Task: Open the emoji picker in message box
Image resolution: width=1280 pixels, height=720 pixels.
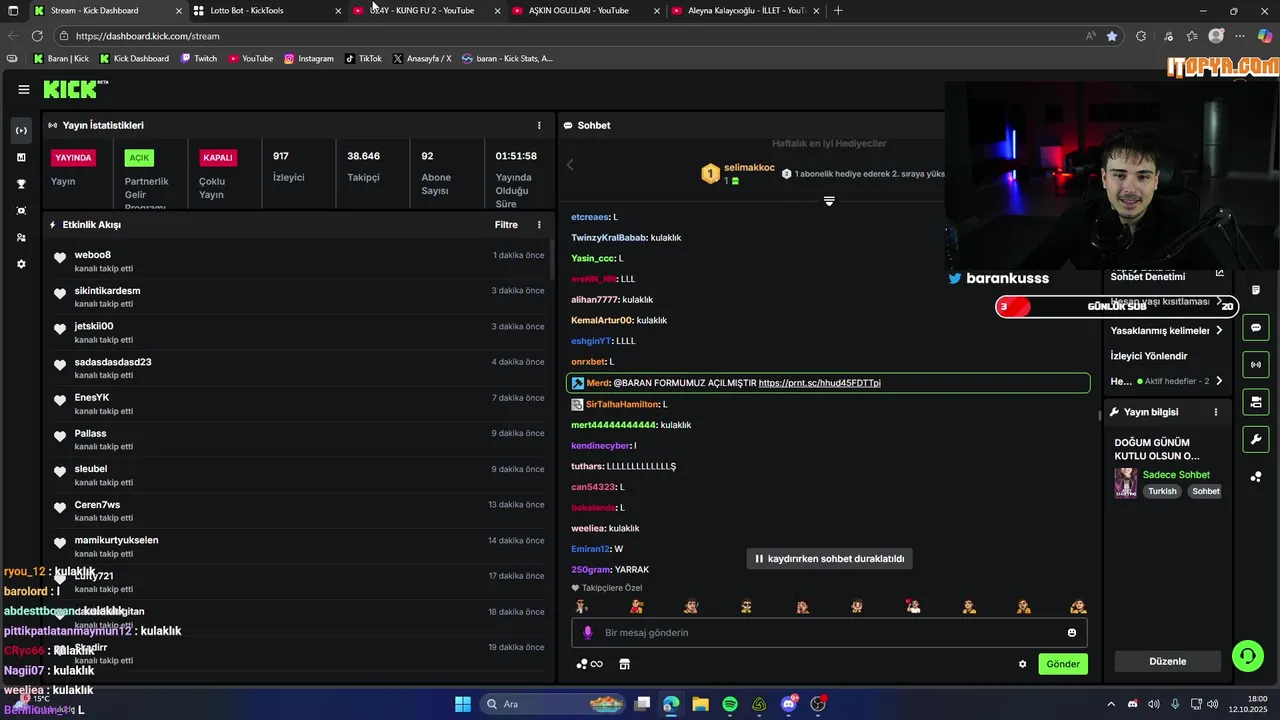Action: coord(1072,632)
